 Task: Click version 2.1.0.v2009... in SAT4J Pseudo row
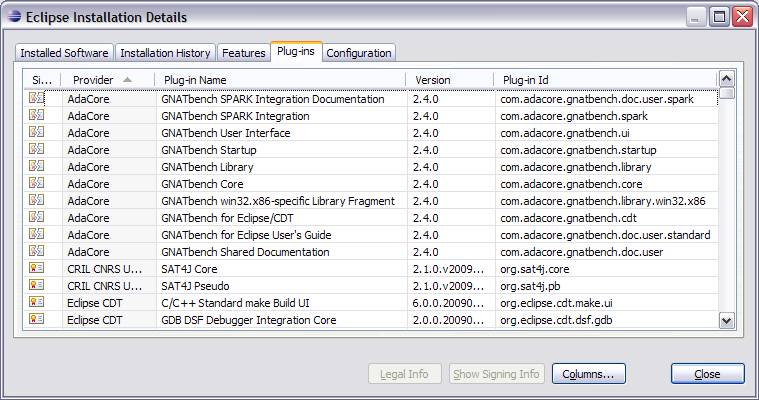coord(448,286)
